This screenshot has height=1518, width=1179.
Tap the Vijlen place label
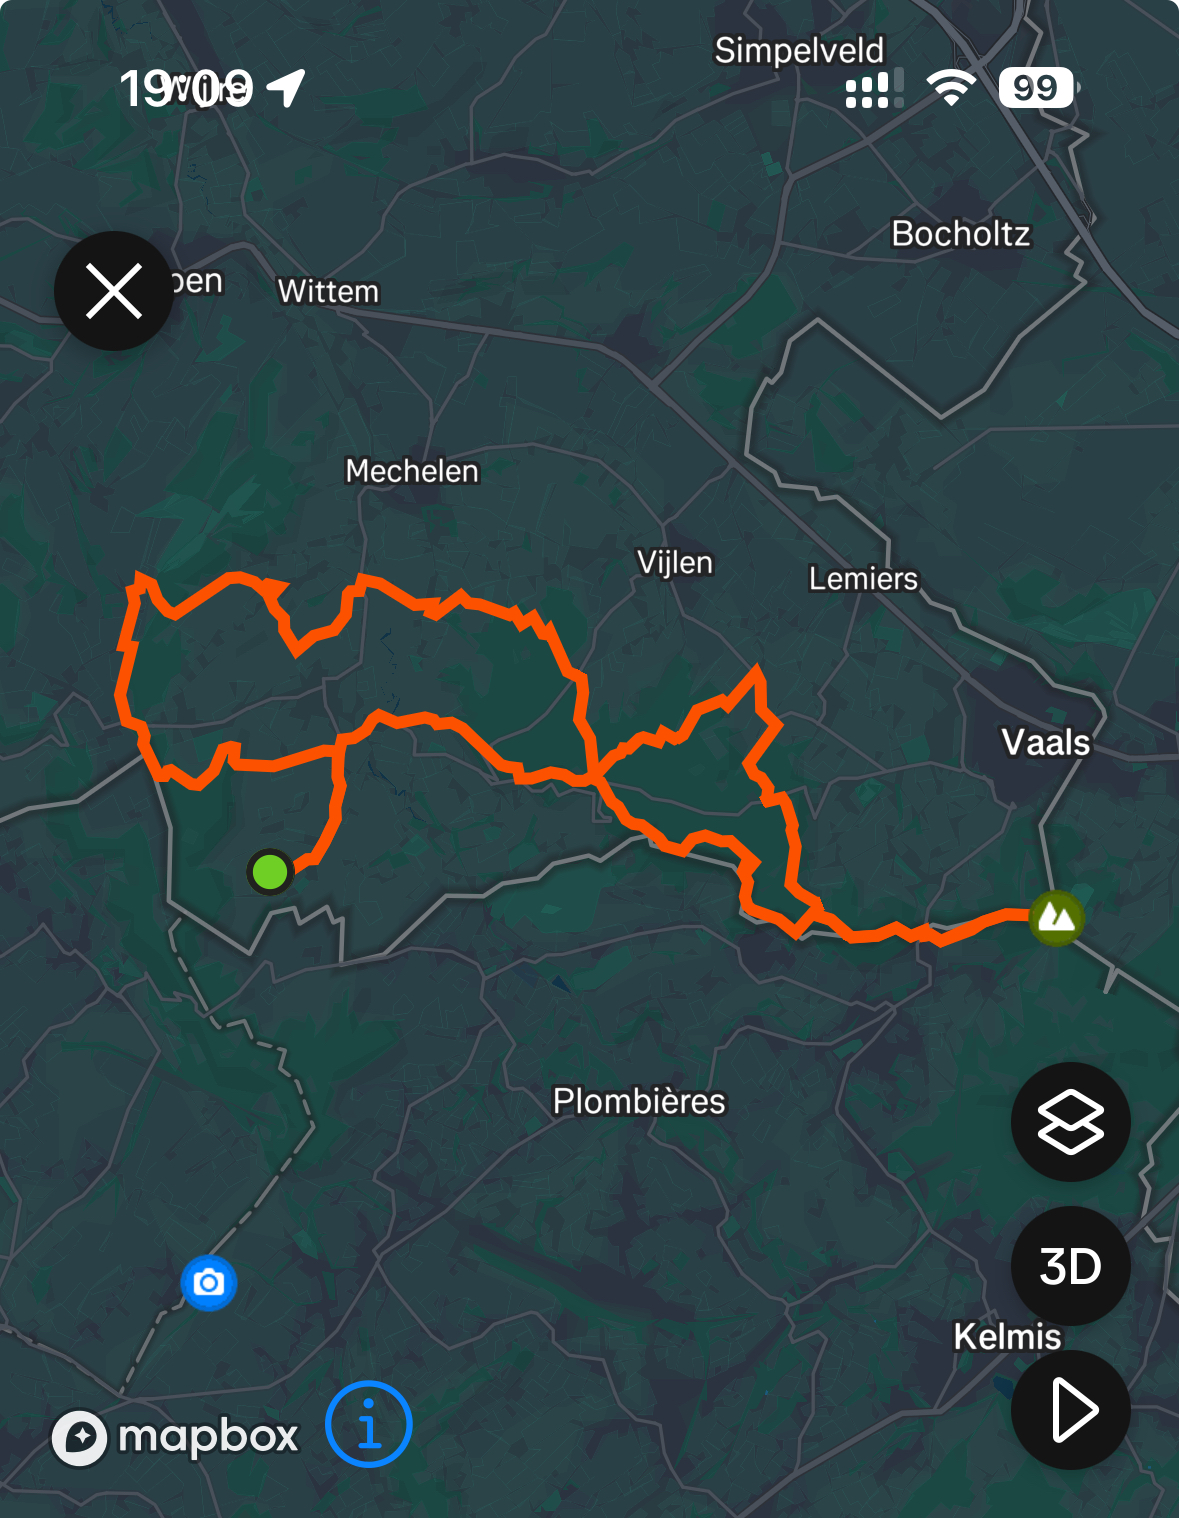pos(675,562)
